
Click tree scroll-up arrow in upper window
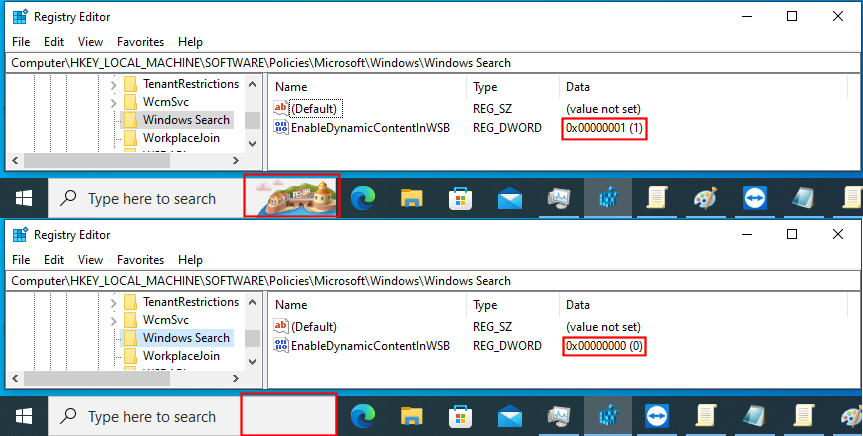click(x=253, y=84)
